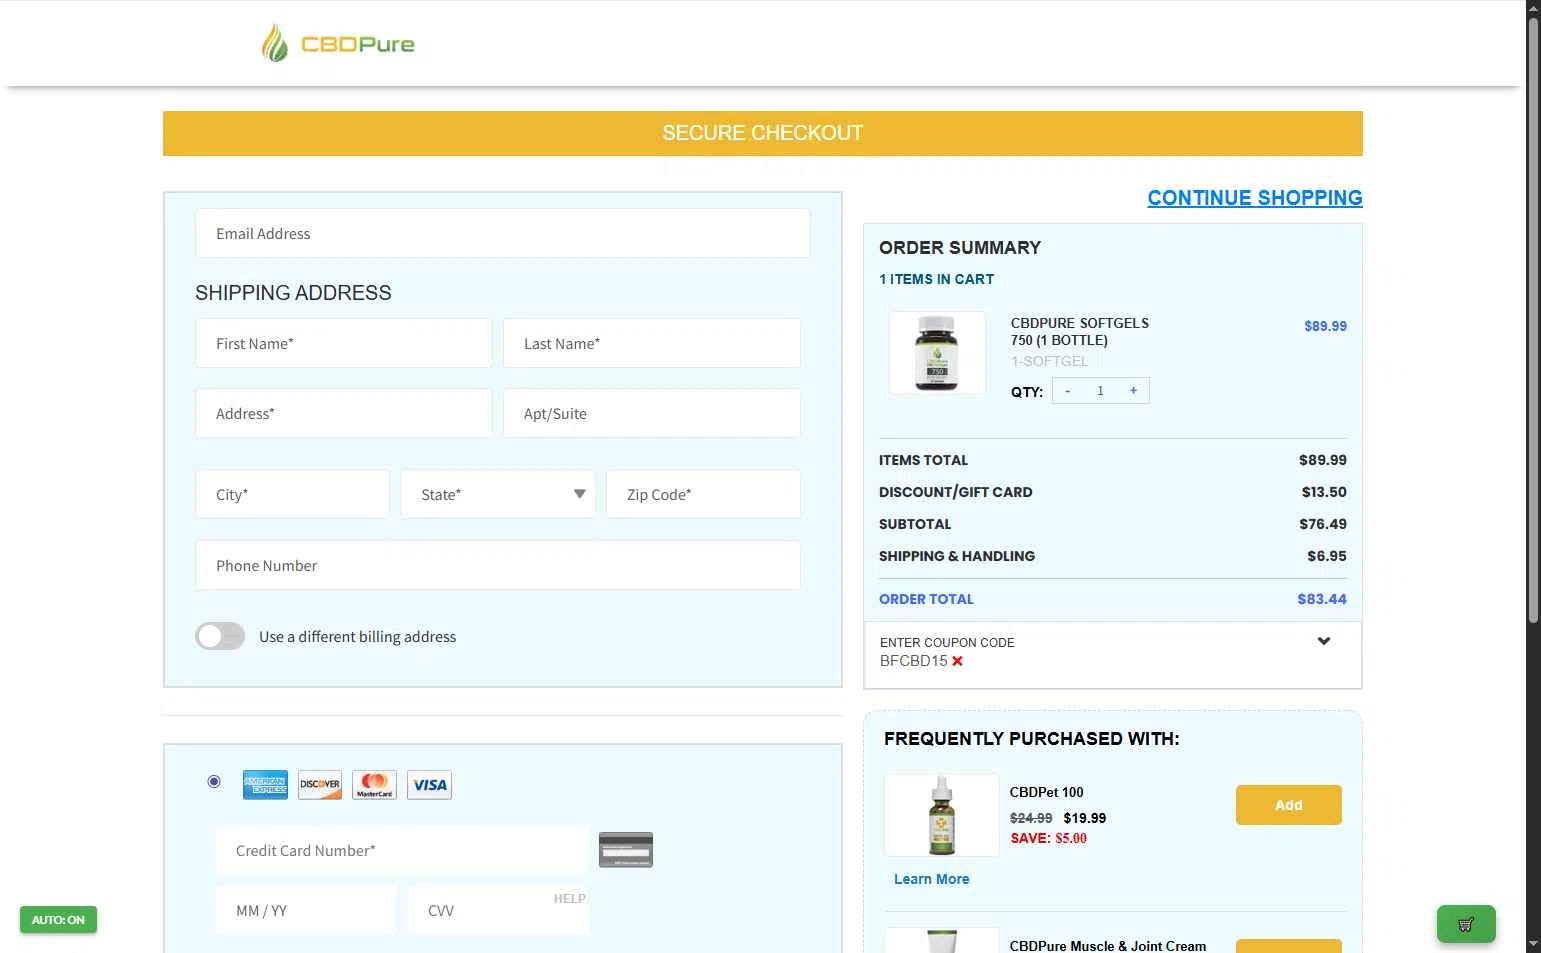Click the Discover card icon
Viewport: 1541px width, 953px height.
point(320,785)
